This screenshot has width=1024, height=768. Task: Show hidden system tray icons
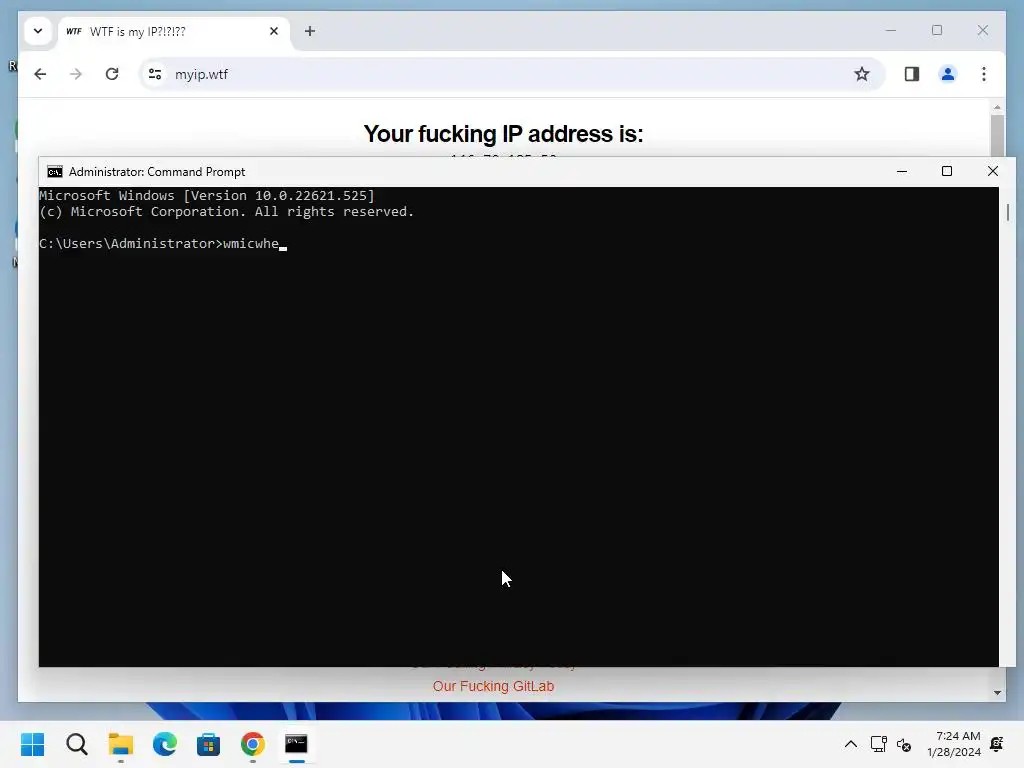click(x=851, y=744)
